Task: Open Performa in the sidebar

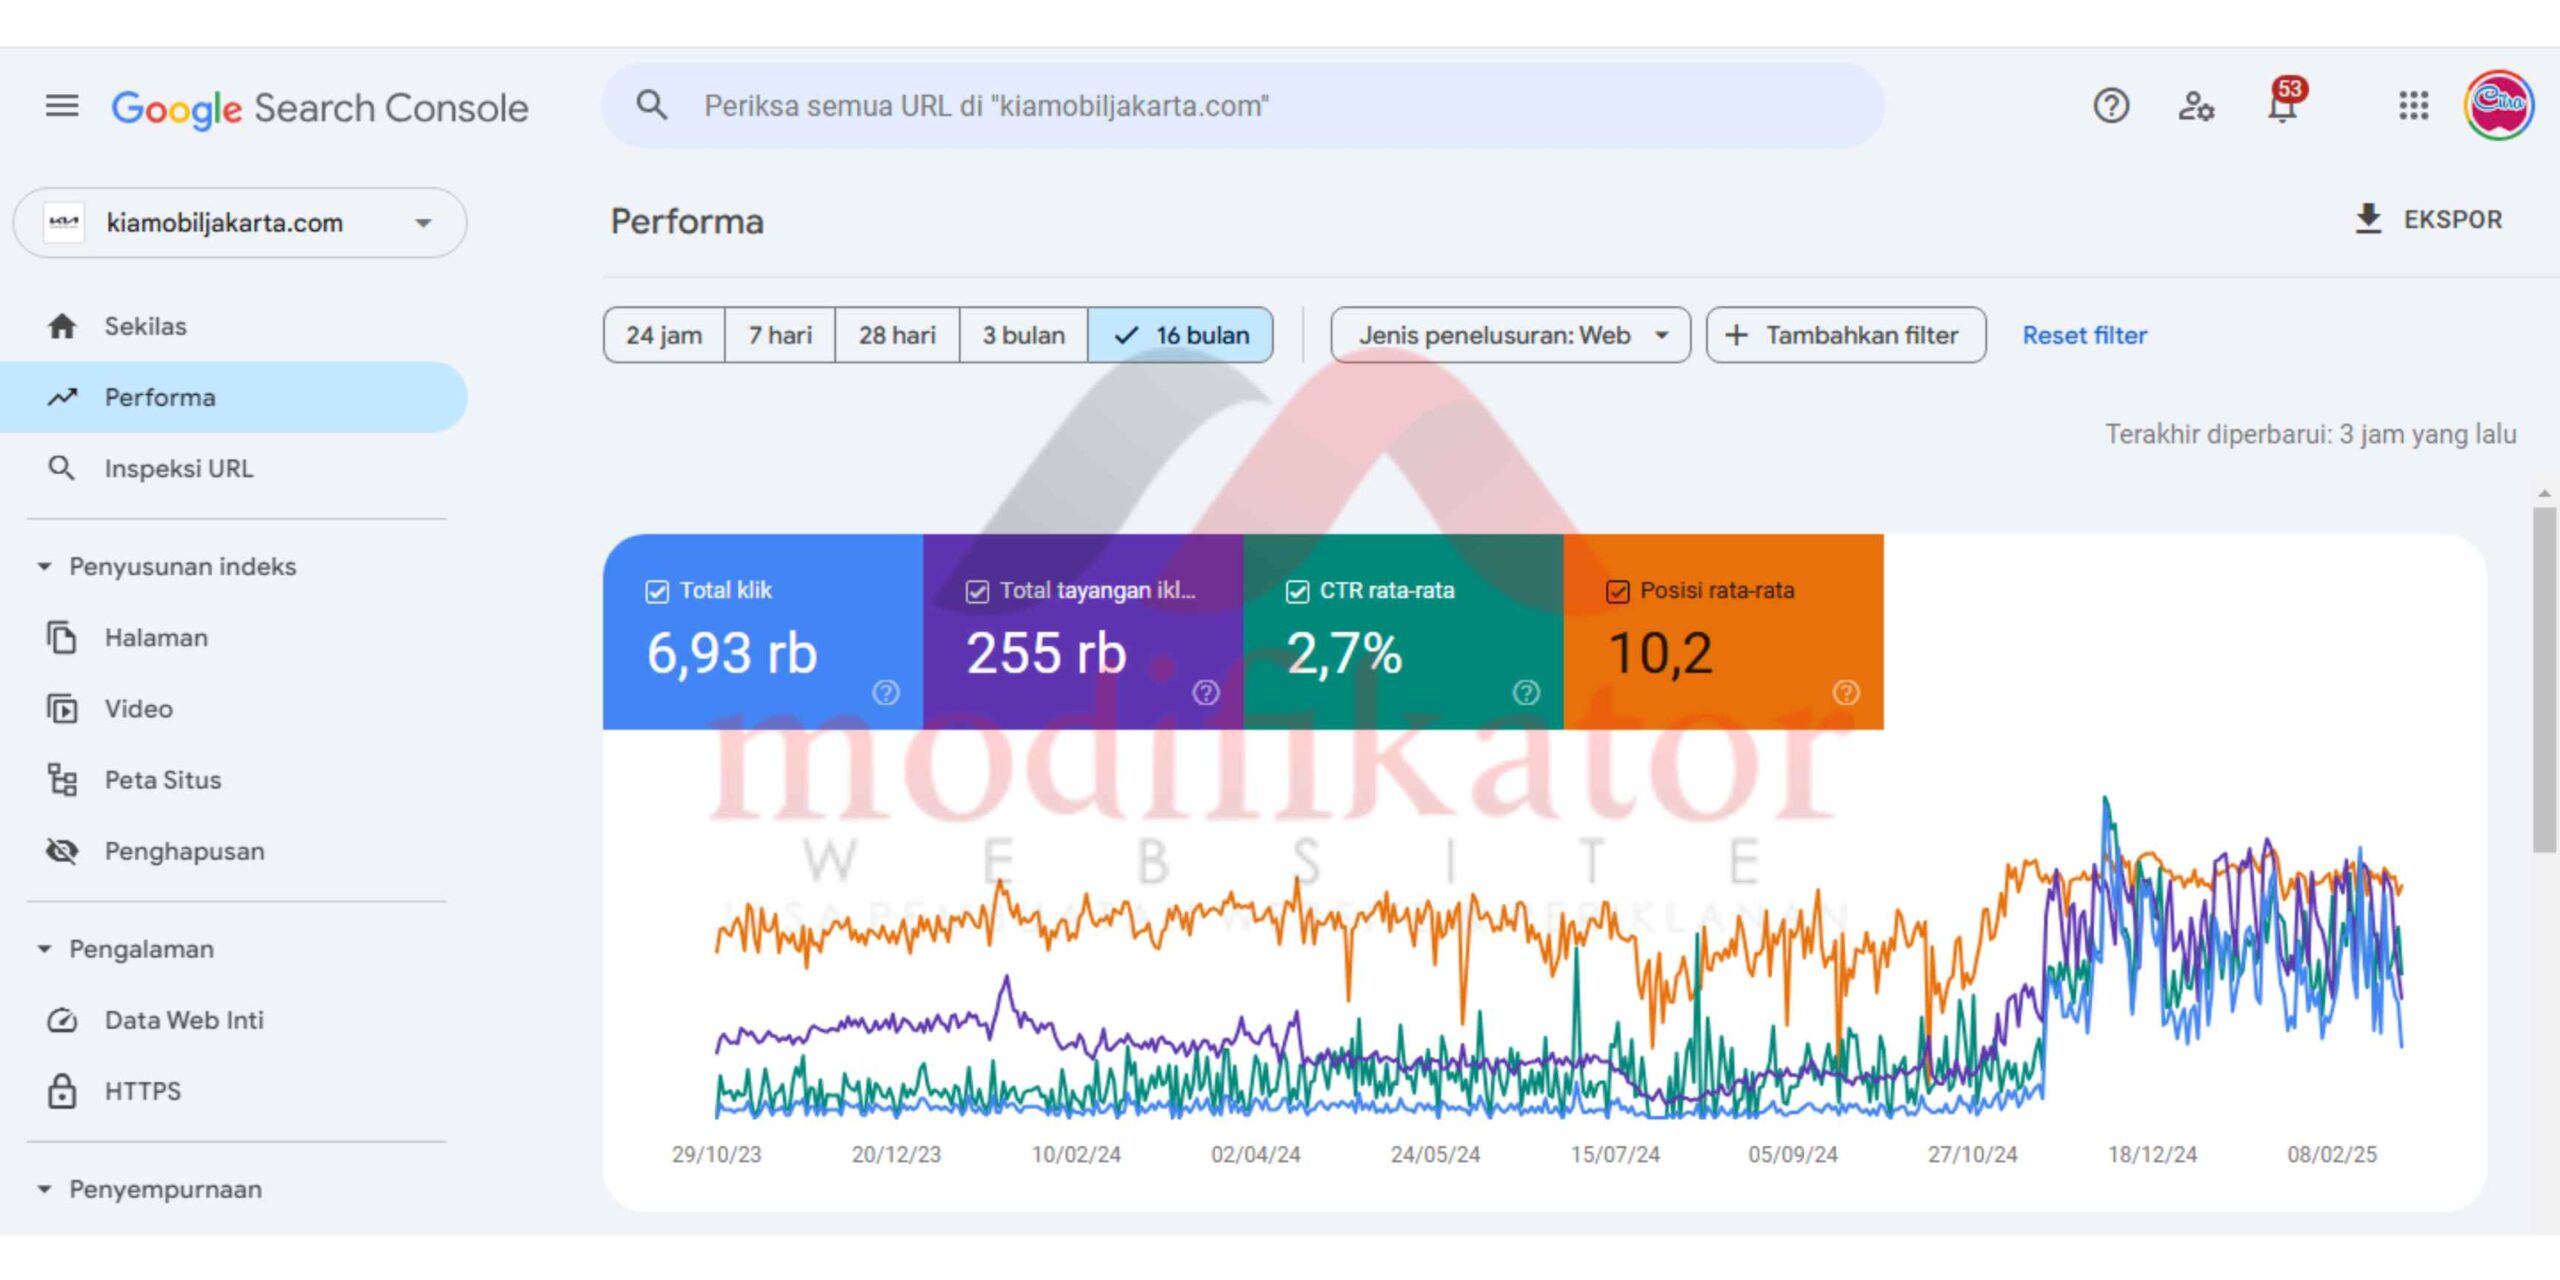Action: tap(234, 397)
